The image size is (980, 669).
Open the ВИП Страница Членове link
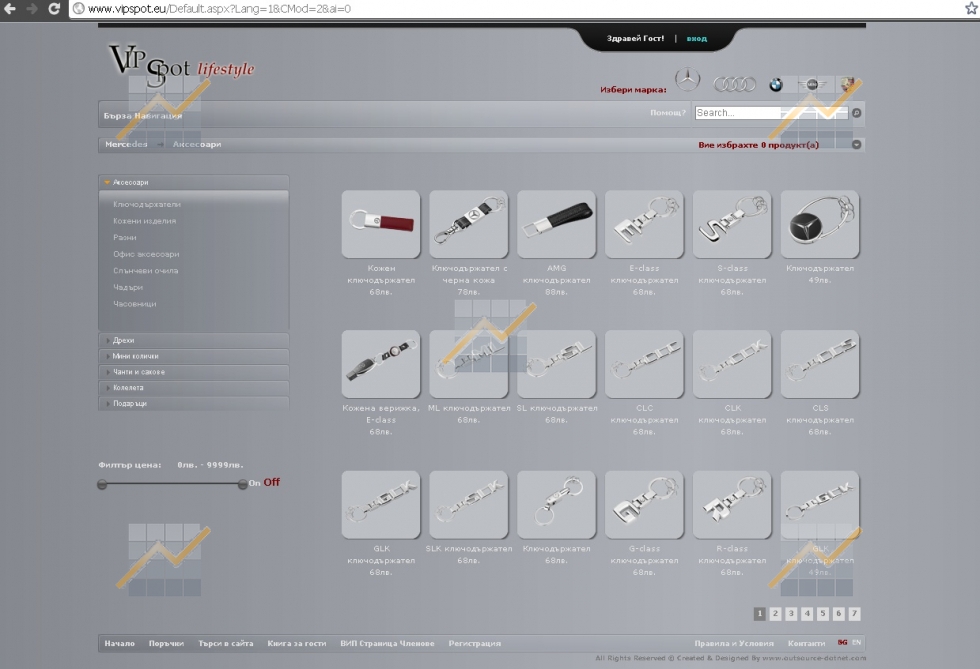387,643
